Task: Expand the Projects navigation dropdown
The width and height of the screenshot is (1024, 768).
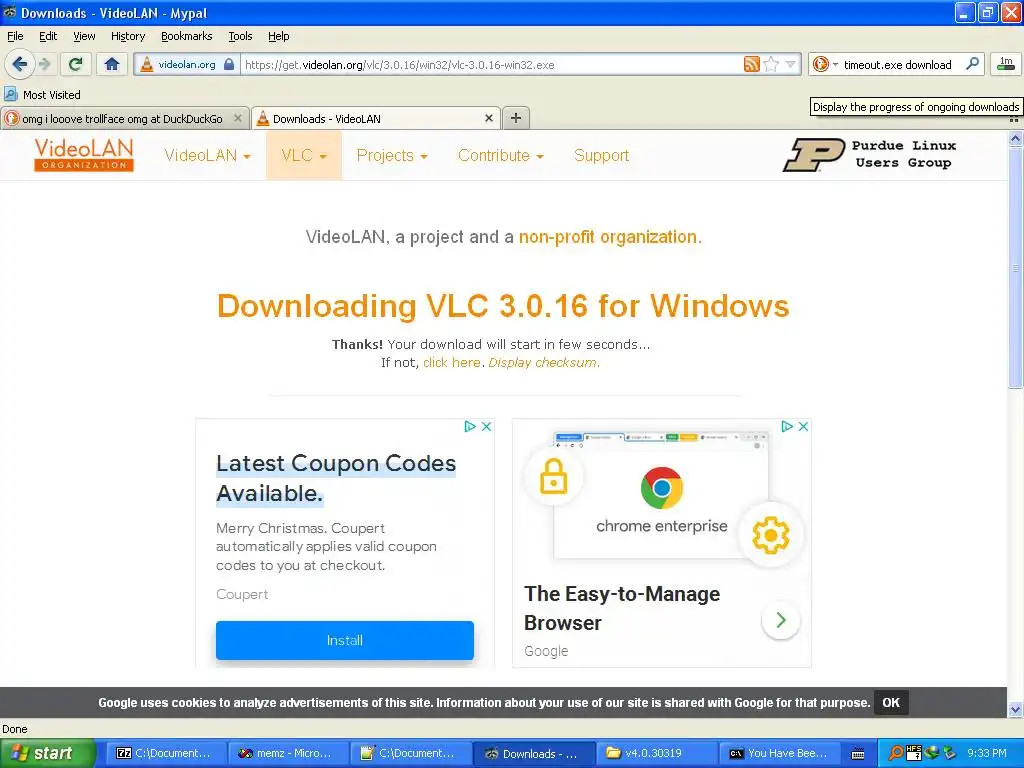Action: pos(392,155)
